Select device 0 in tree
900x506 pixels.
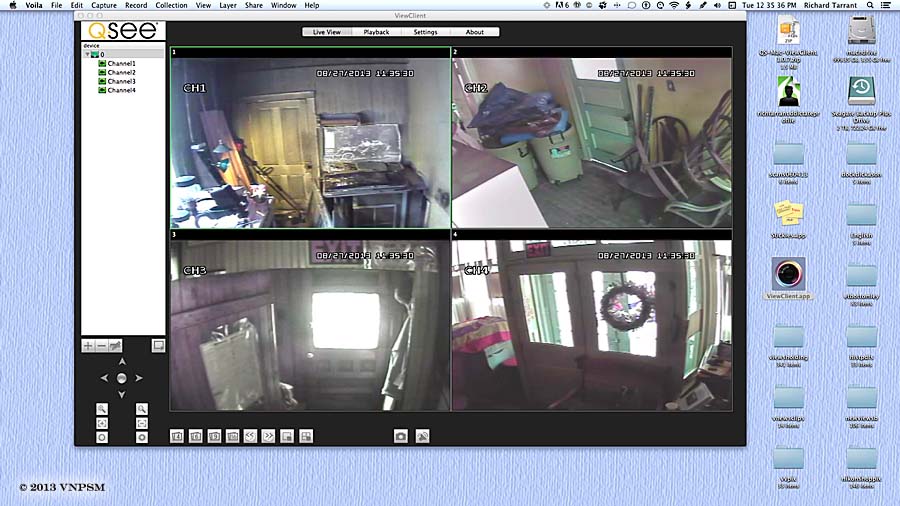pyautogui.click(x=123, y=55)
